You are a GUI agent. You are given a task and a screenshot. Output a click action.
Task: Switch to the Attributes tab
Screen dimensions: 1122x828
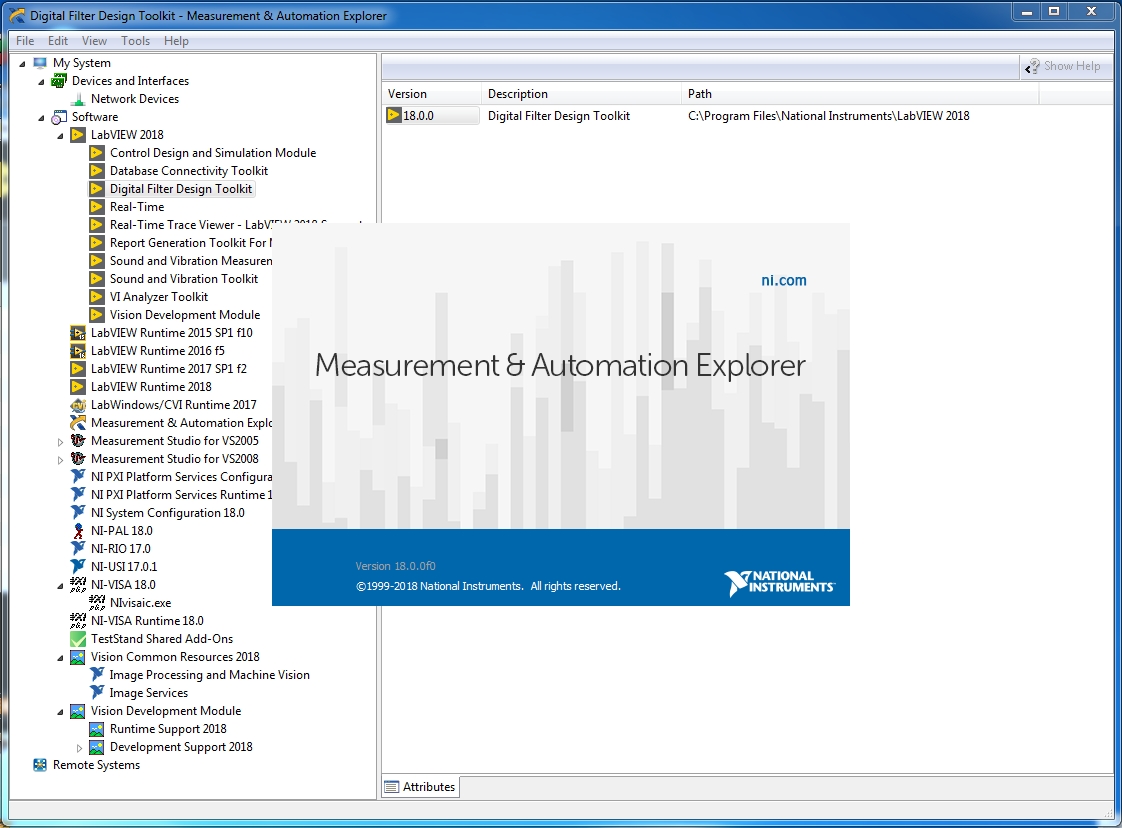click(420, 786)
